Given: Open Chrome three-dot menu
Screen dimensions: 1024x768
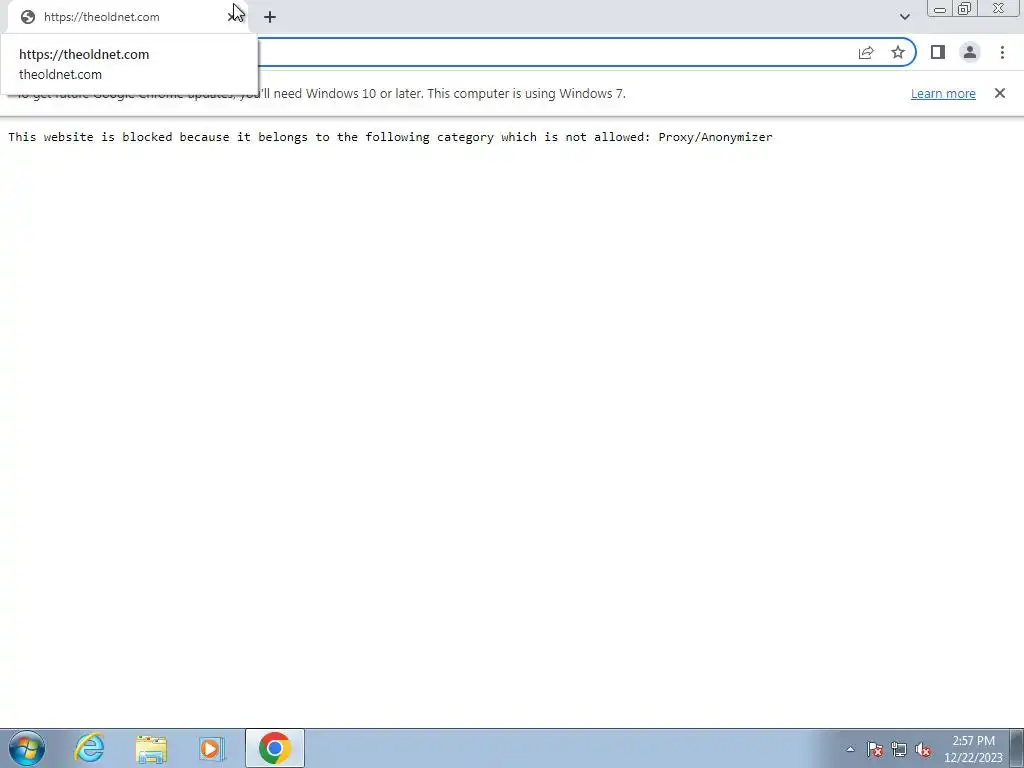Looking at the screenshot, I should tap(1002, 52).
